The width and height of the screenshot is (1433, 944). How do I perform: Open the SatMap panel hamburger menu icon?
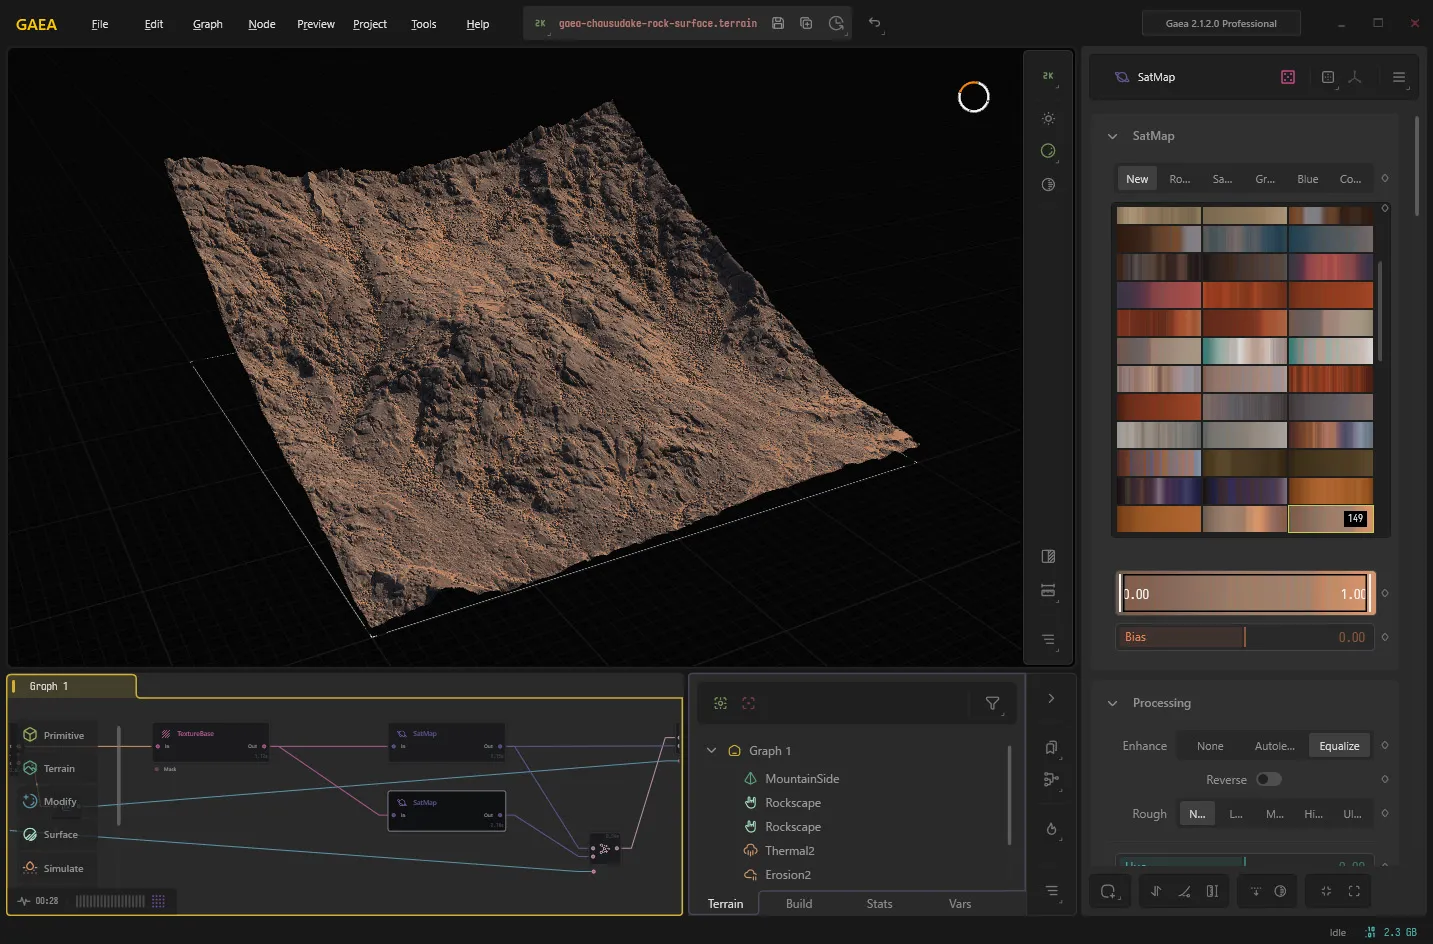click(x=1399, y=77)
